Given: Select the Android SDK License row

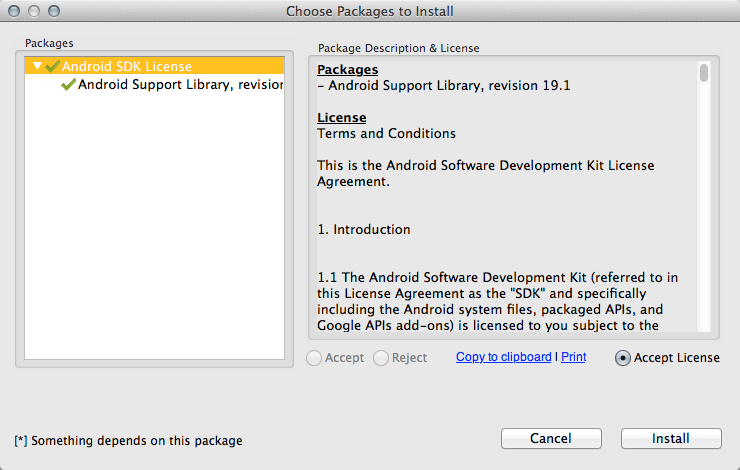Looking at the screenshot, I should coord(127,67).
